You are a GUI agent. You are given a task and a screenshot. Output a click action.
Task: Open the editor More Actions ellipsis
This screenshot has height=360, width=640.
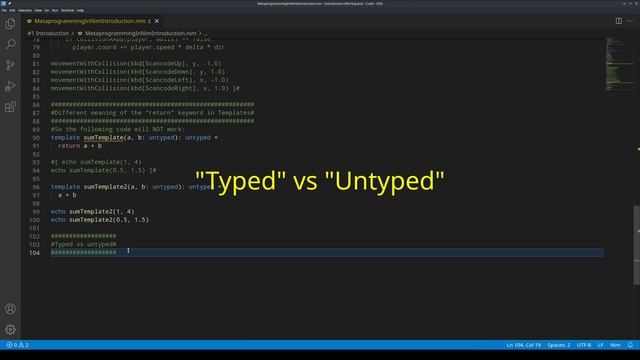click(630, 21)
